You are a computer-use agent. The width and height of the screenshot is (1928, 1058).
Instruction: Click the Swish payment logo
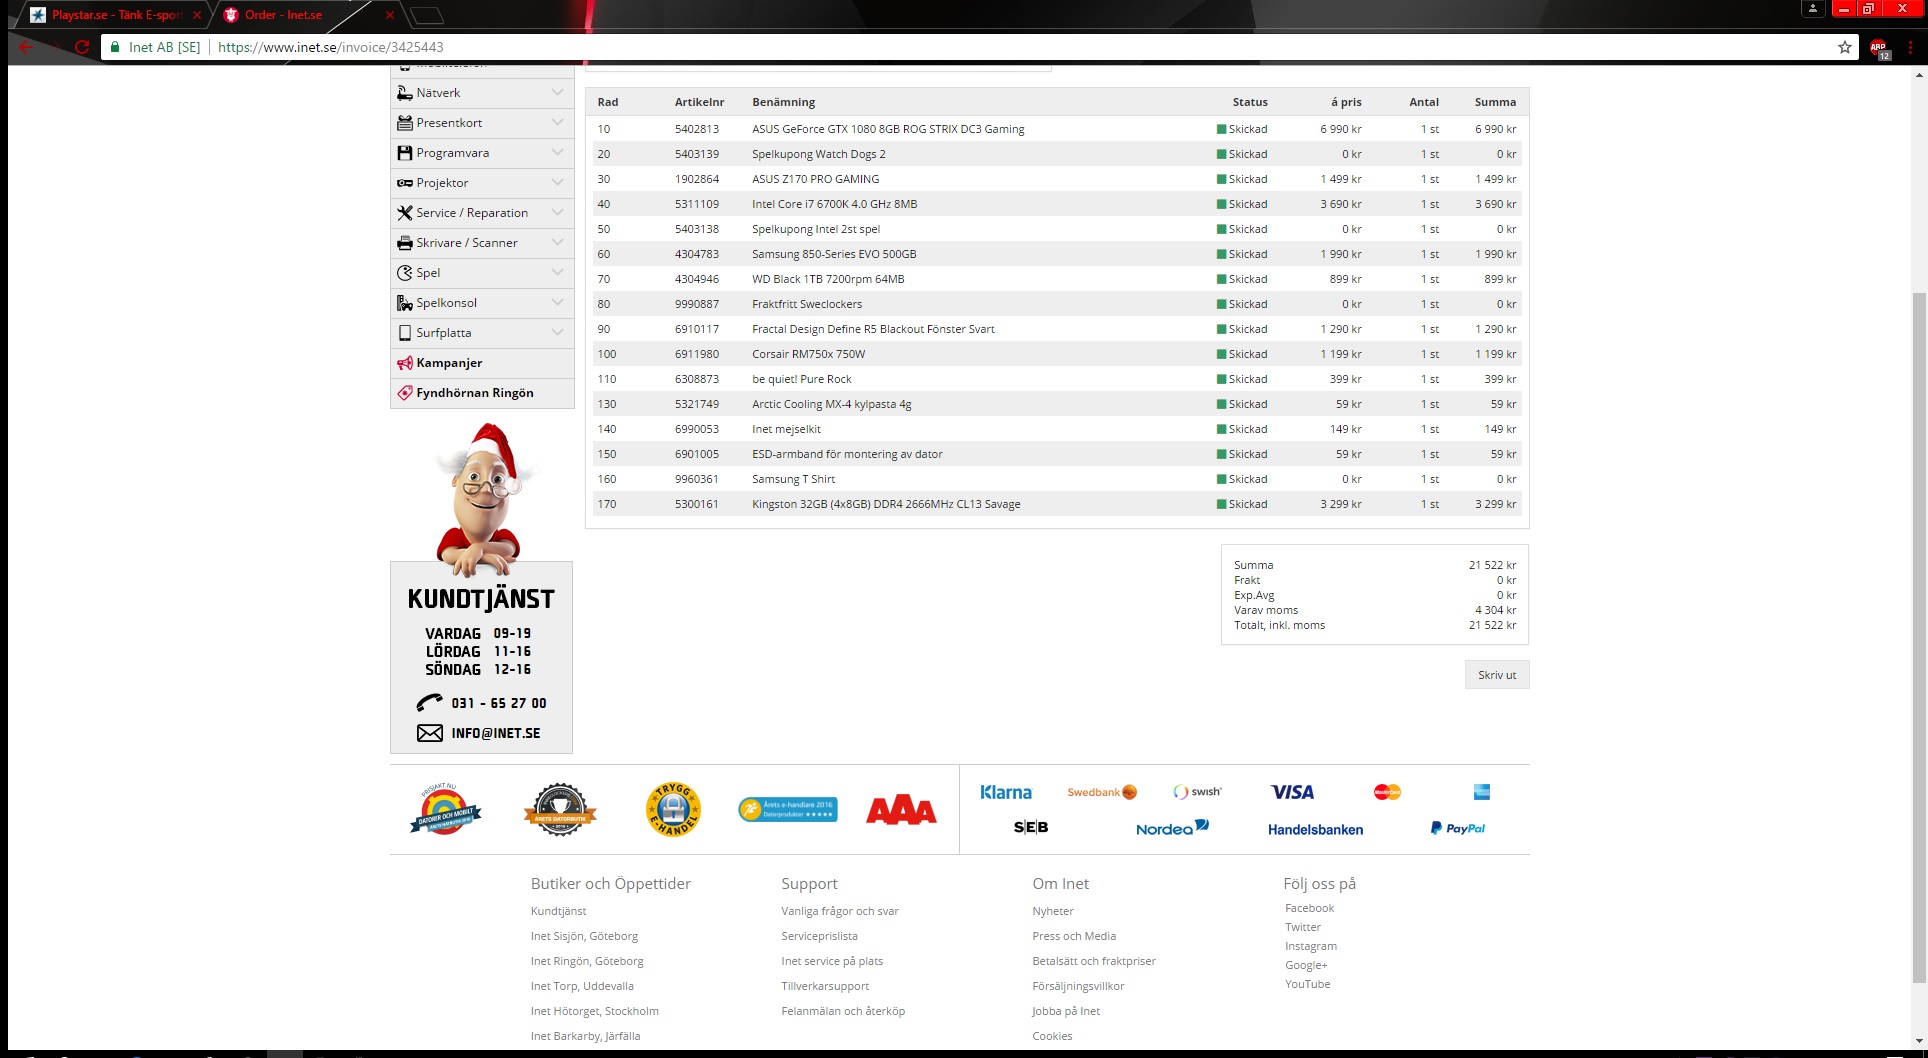click(x=1197, y=792)
